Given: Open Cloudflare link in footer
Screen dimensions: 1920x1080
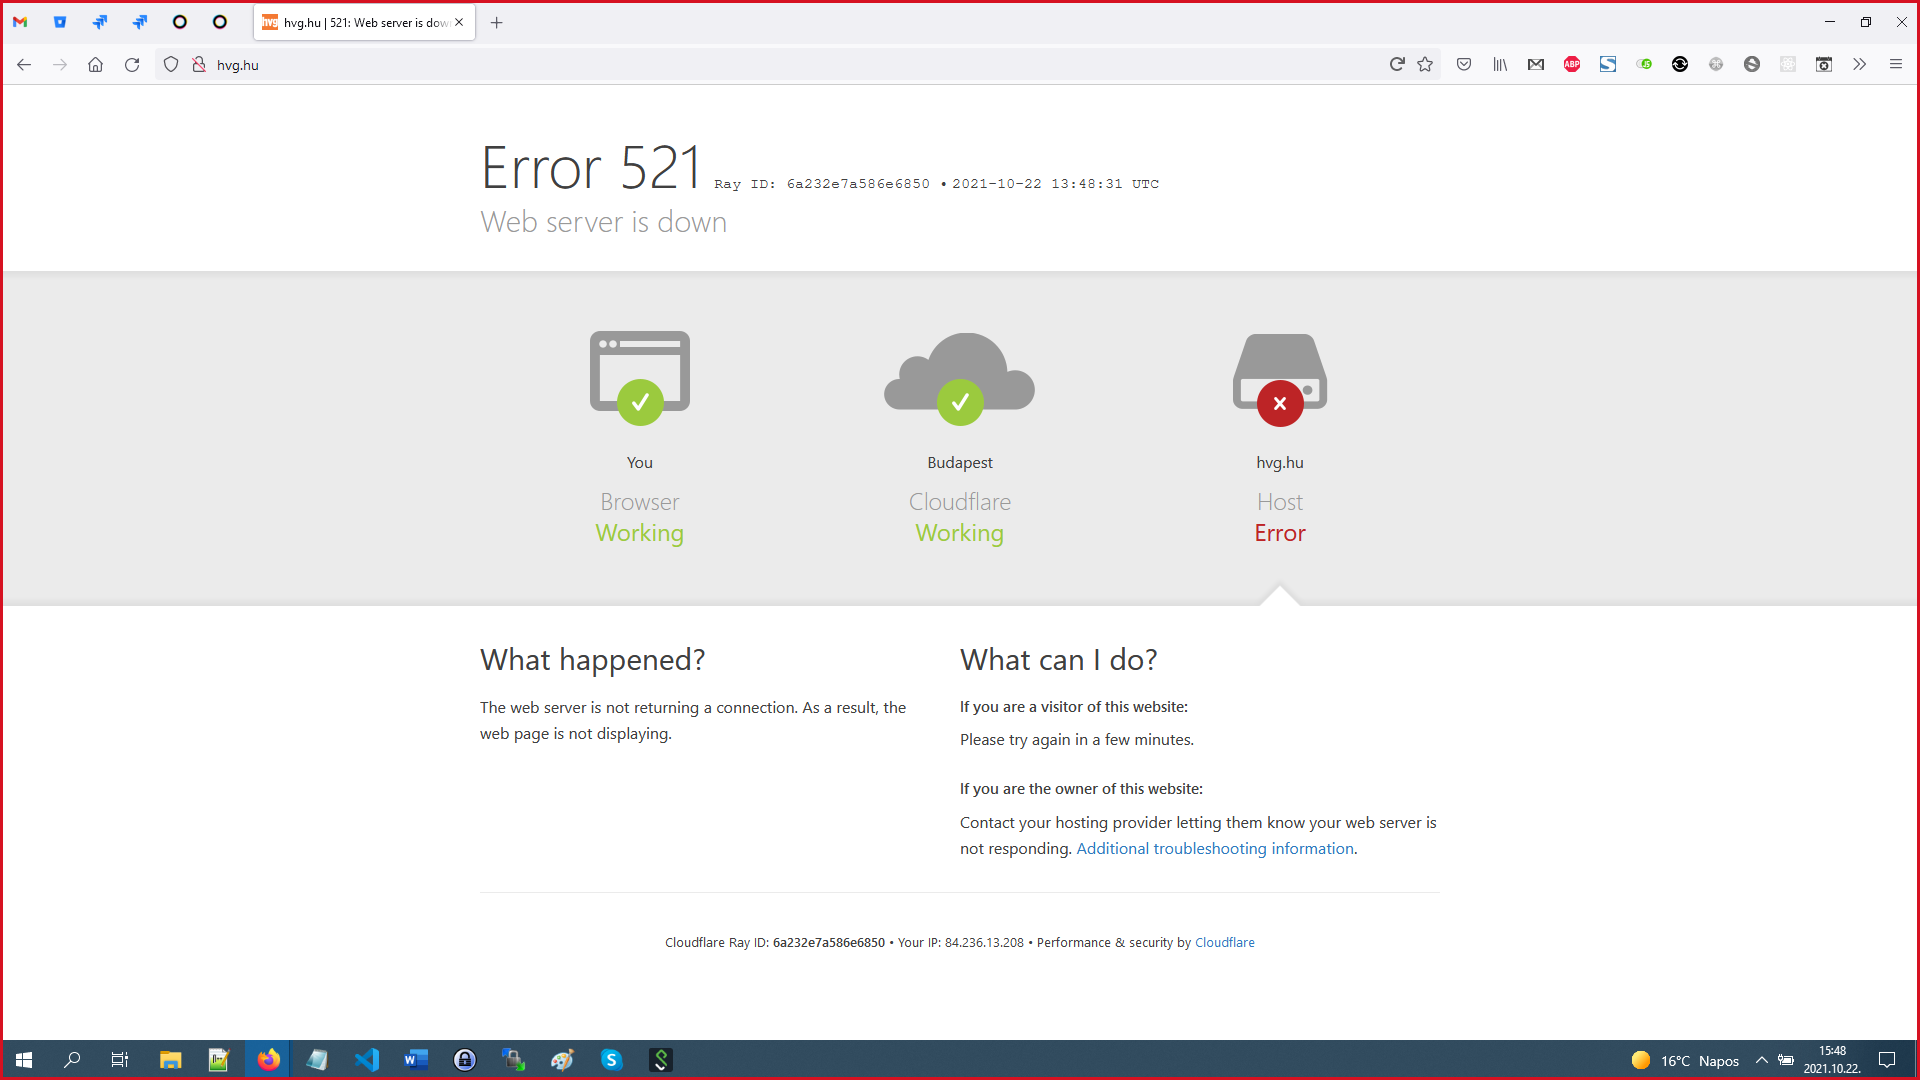Looking at the screenshot, I should point(1224,942).
